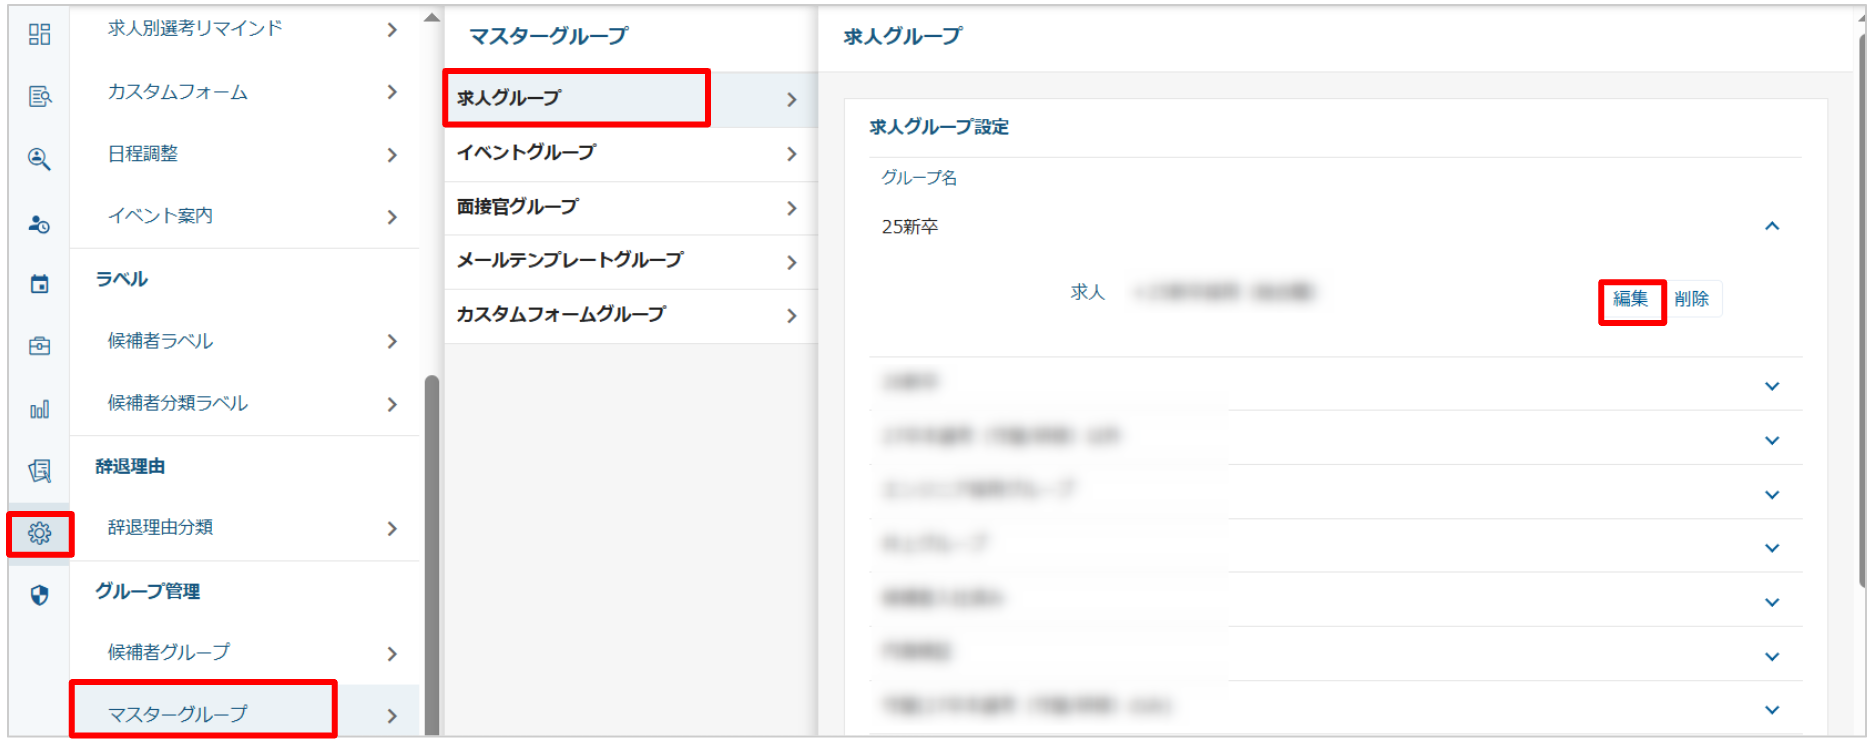Viewport: 1874px width, 743px height.
Task: Select 求人グループ in master group list
Action: [576, 98]
